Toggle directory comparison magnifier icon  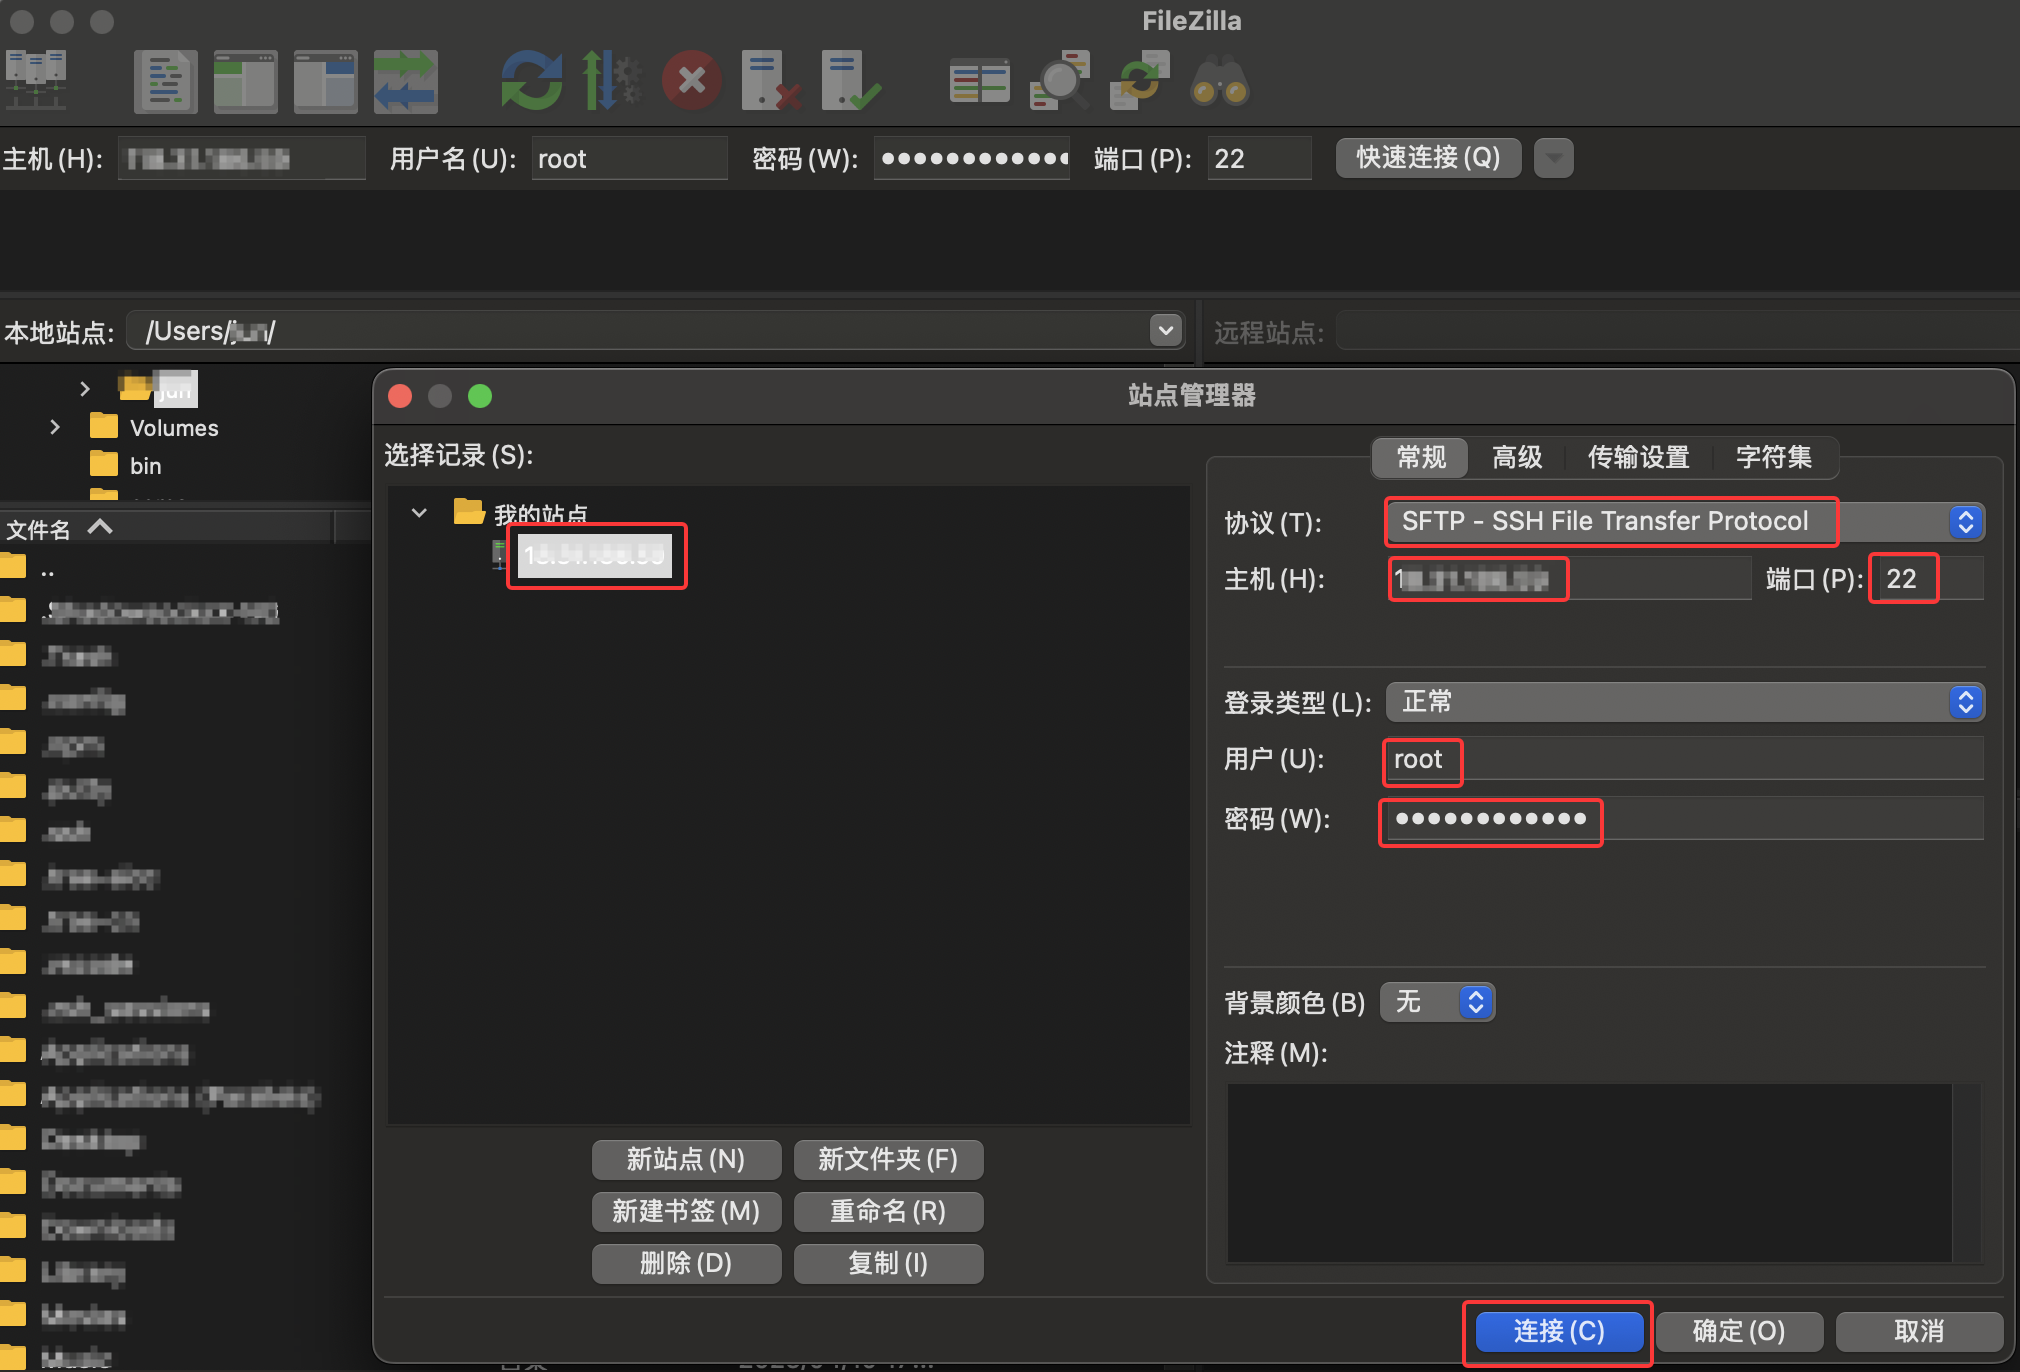click(x=1060, y=81)
